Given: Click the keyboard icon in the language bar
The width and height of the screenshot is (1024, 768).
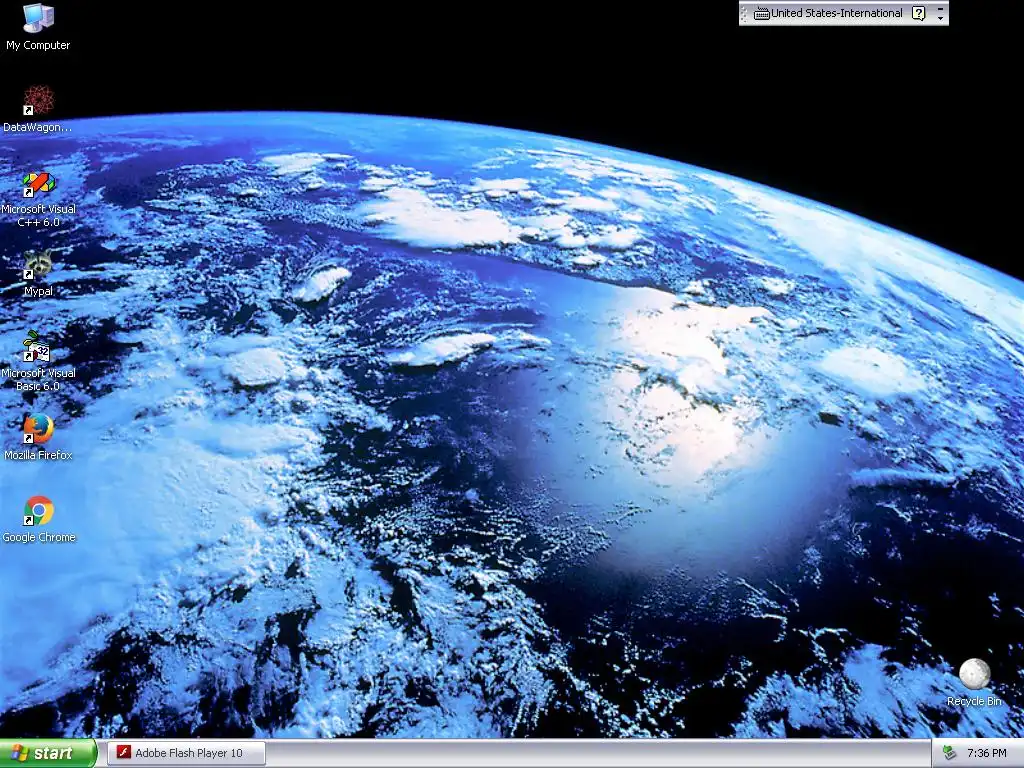Looking at the screenshot, I should click(x=761, y=13).
